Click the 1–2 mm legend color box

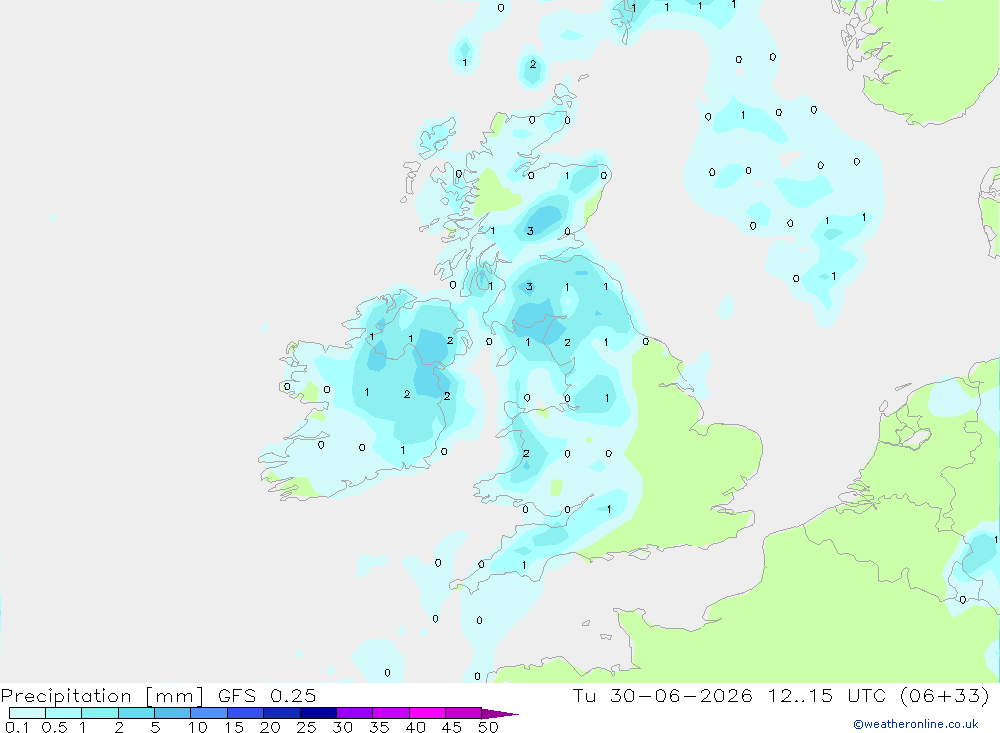point(100,713)
